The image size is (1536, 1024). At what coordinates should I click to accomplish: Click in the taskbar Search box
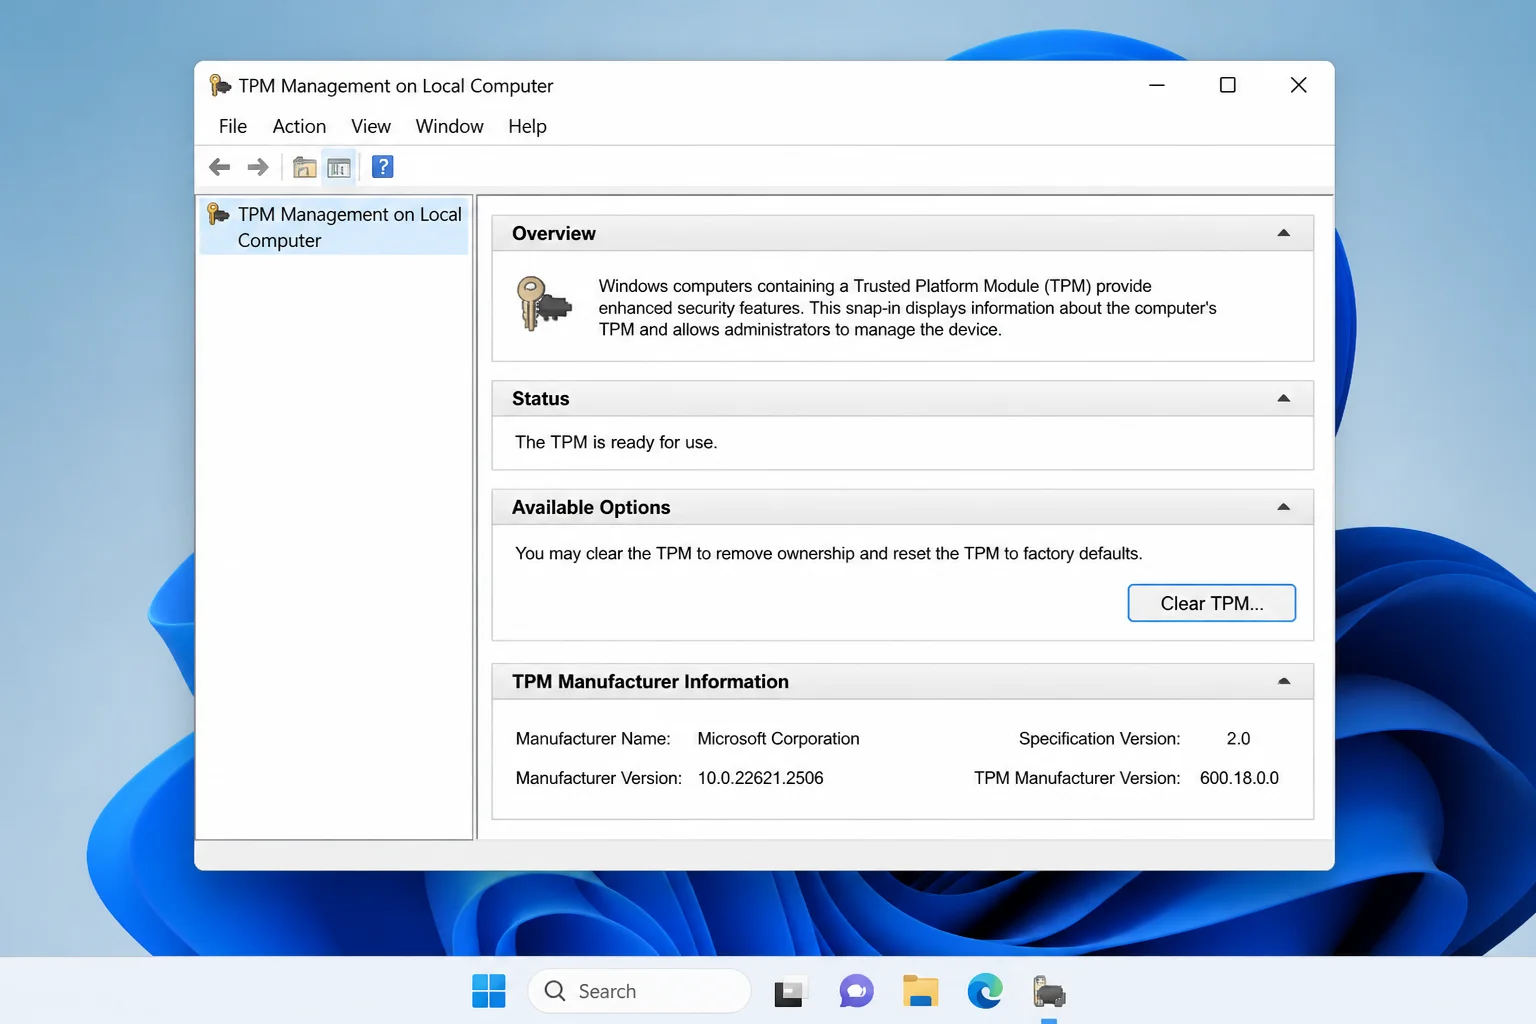pos(639,991)
